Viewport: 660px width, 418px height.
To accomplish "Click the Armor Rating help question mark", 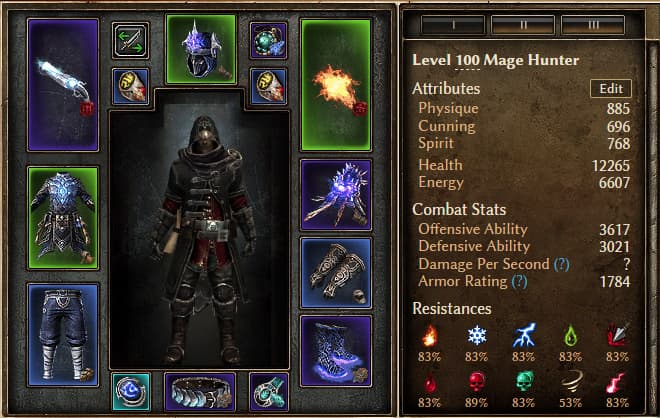I will pyautogui.click(x=519, y=281).
